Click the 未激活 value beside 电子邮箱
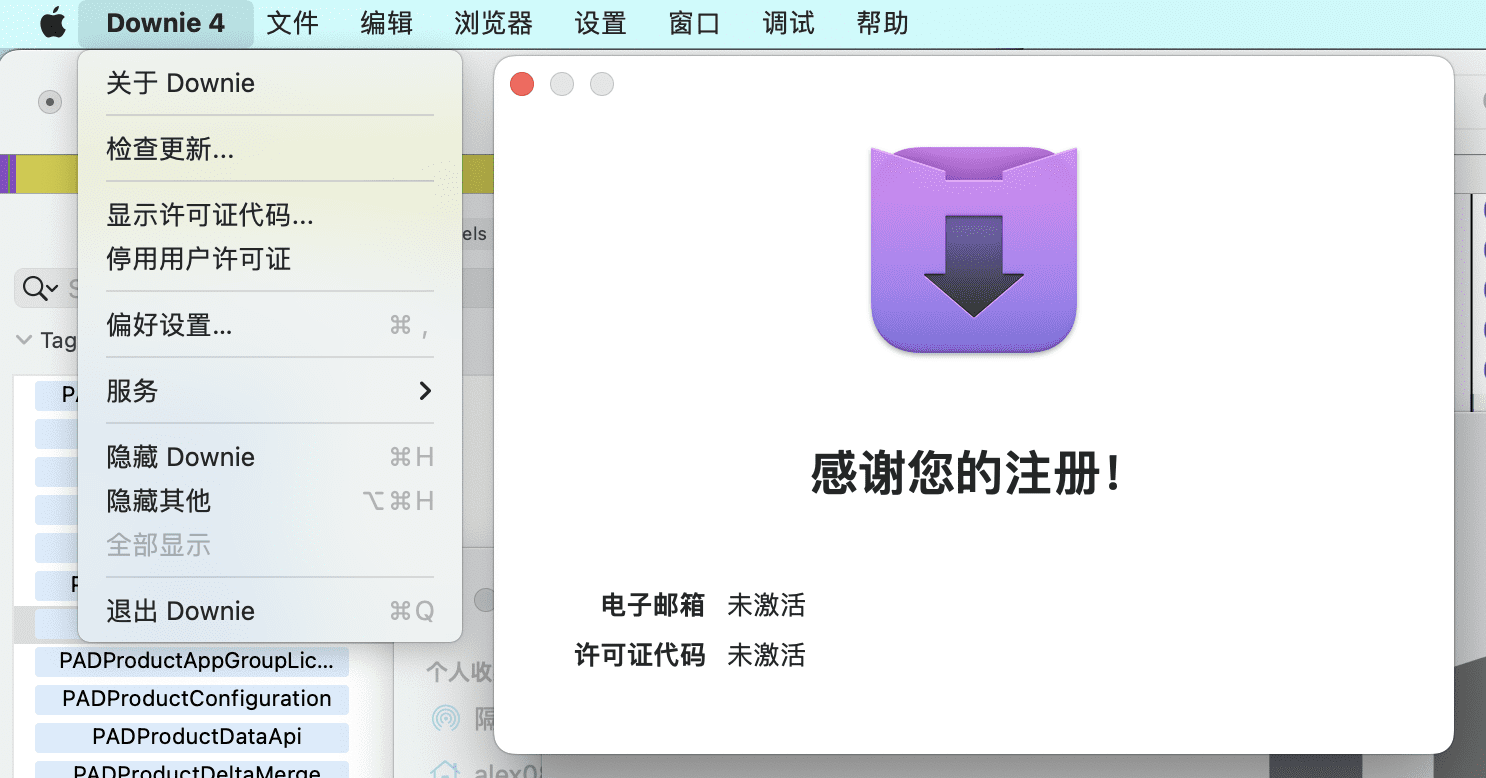The image size is (1486, 778). click(766, 605)
